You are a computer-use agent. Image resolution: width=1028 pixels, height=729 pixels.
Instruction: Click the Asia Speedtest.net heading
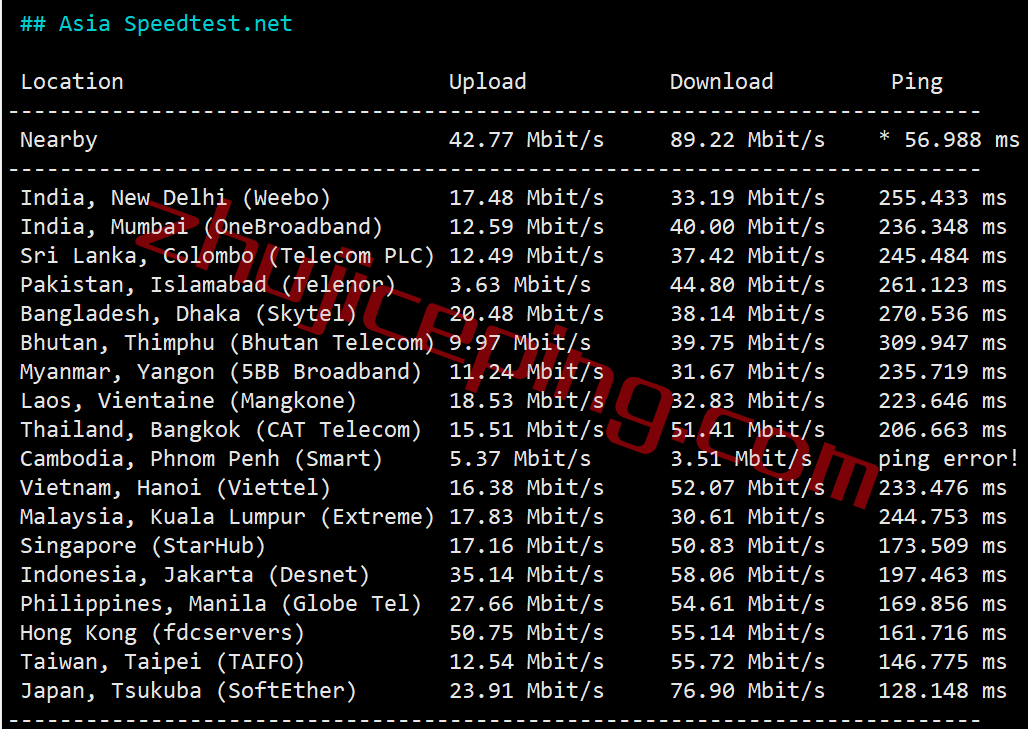point(156,24)
